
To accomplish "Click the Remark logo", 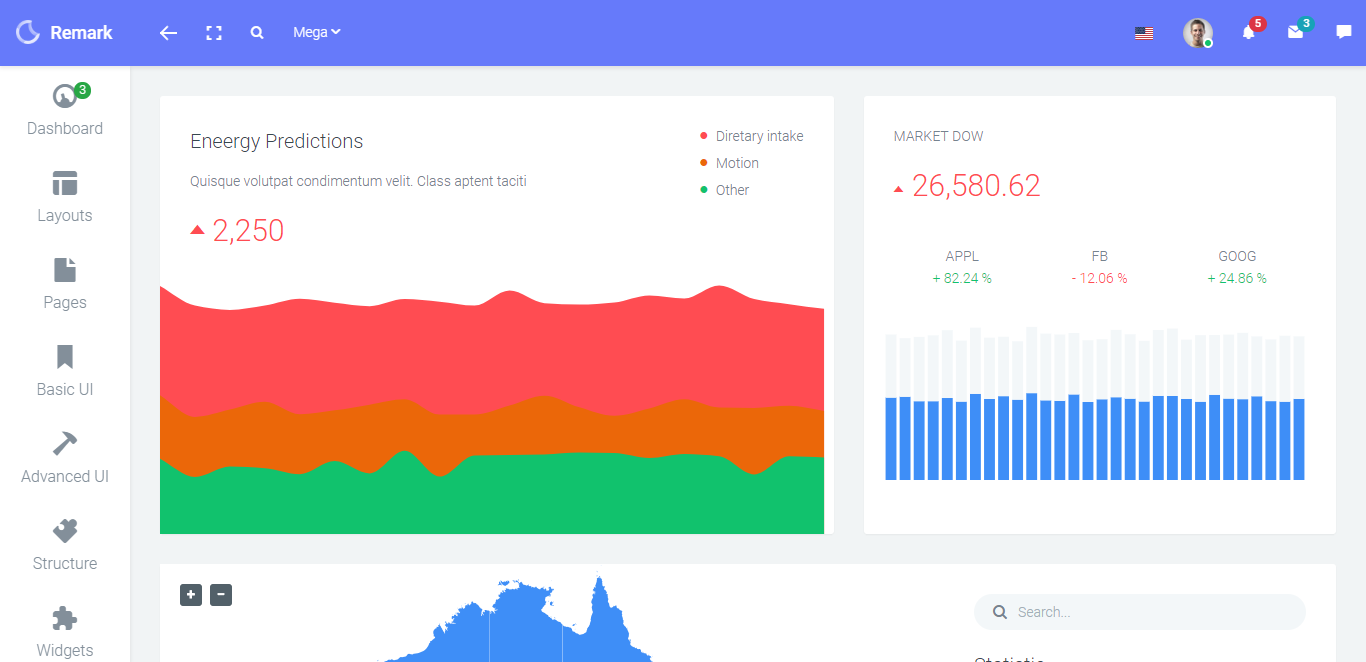I will pyautogui.click(x=65, y=32).
